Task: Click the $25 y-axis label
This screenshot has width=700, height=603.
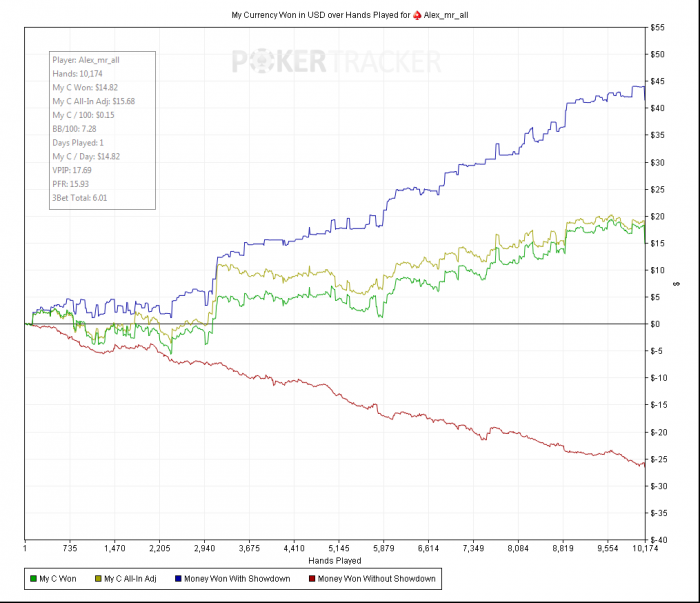Action: click(658, 190)
